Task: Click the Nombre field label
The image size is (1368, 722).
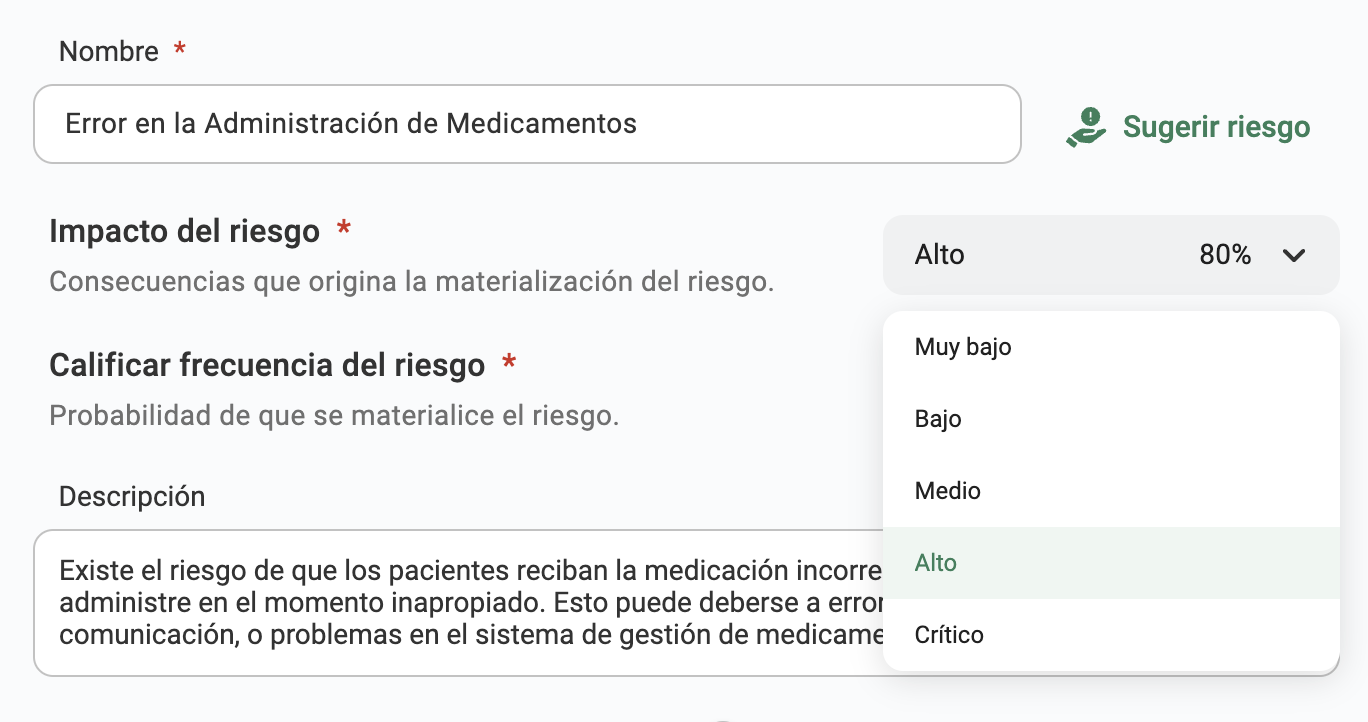Action: pos(109,51)
